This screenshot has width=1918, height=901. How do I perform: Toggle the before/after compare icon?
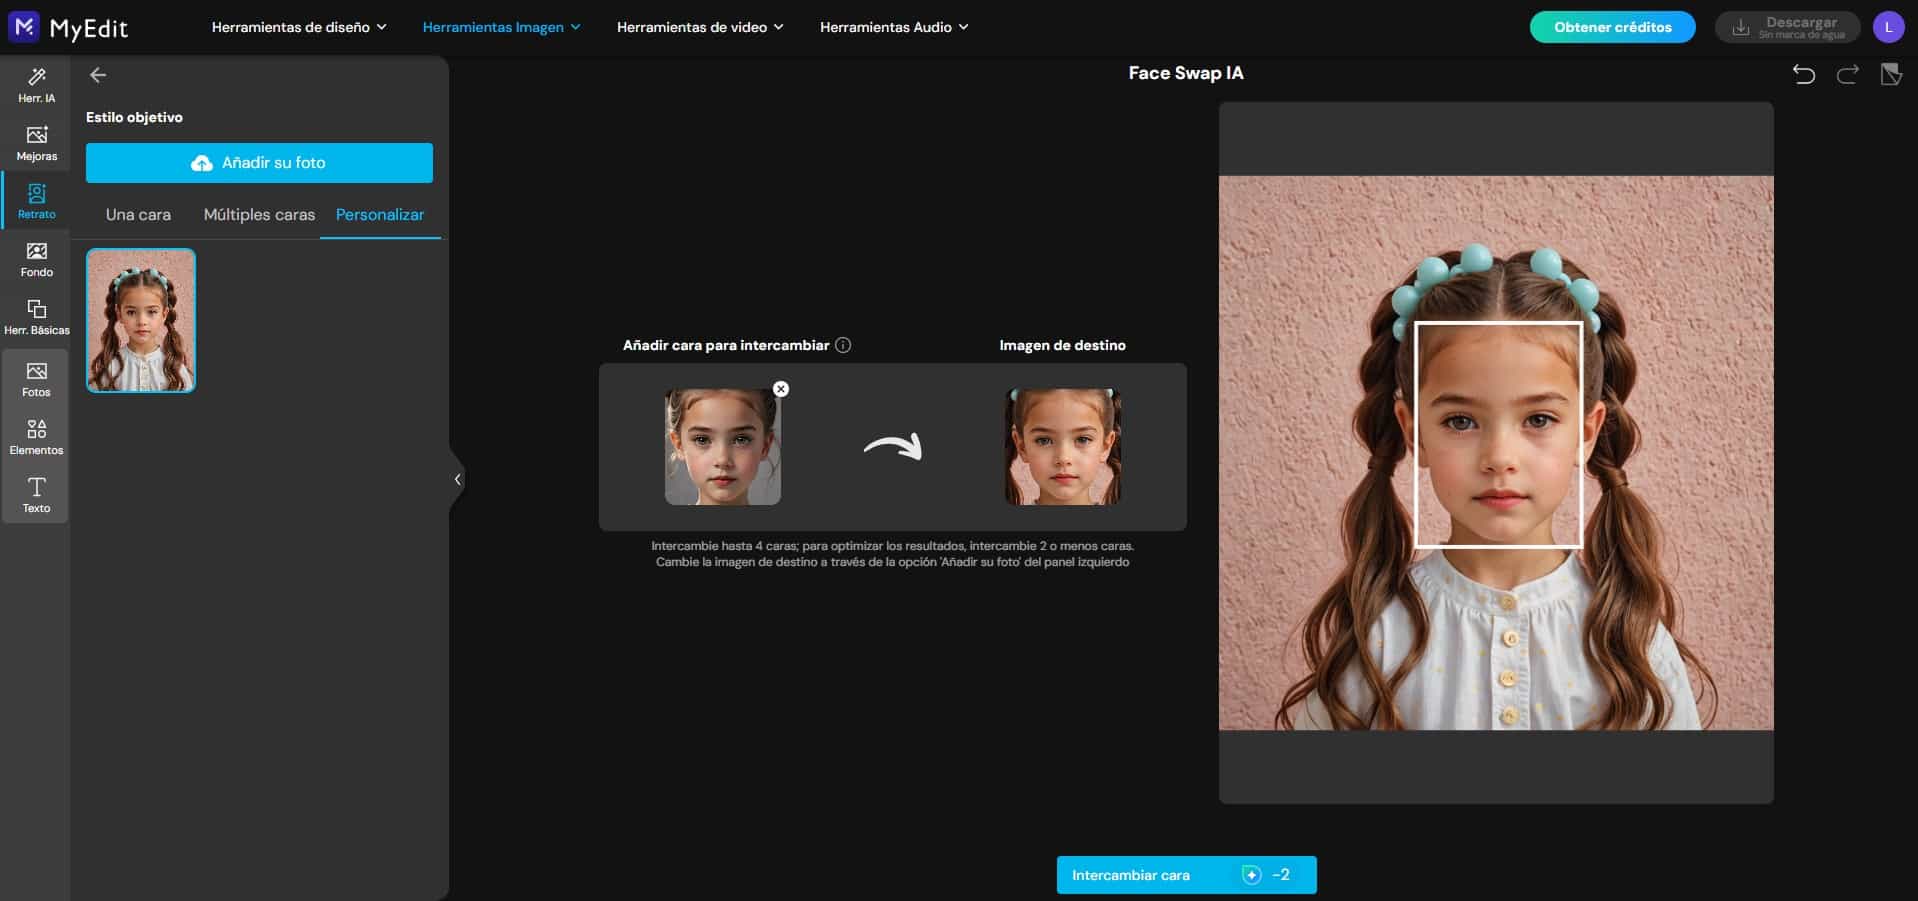point(1890,74)
